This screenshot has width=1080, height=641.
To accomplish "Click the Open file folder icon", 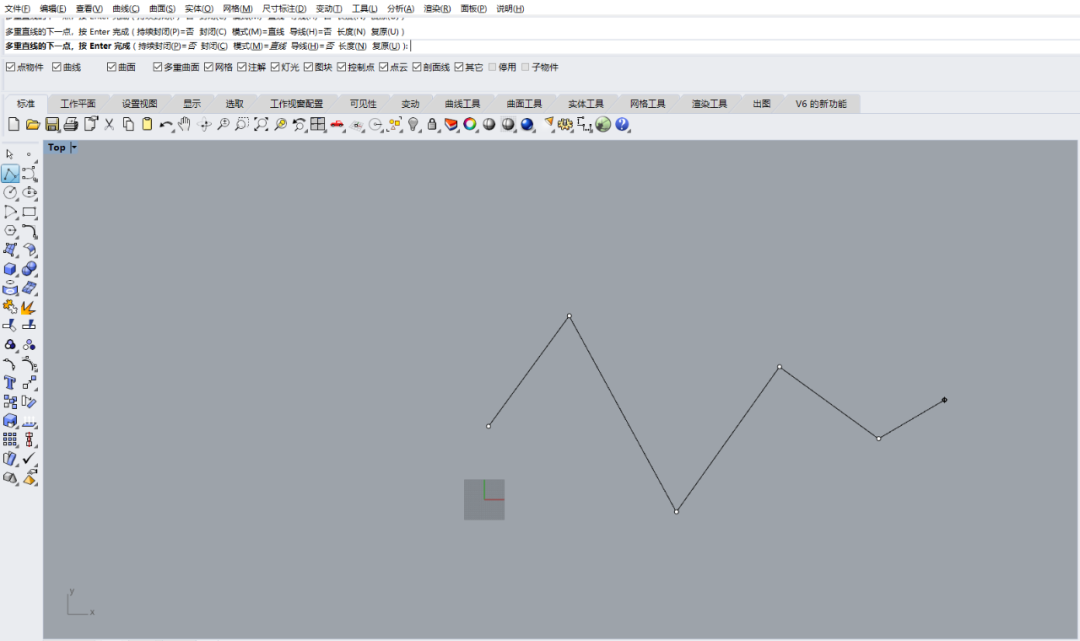I will [x=32, y=124].
